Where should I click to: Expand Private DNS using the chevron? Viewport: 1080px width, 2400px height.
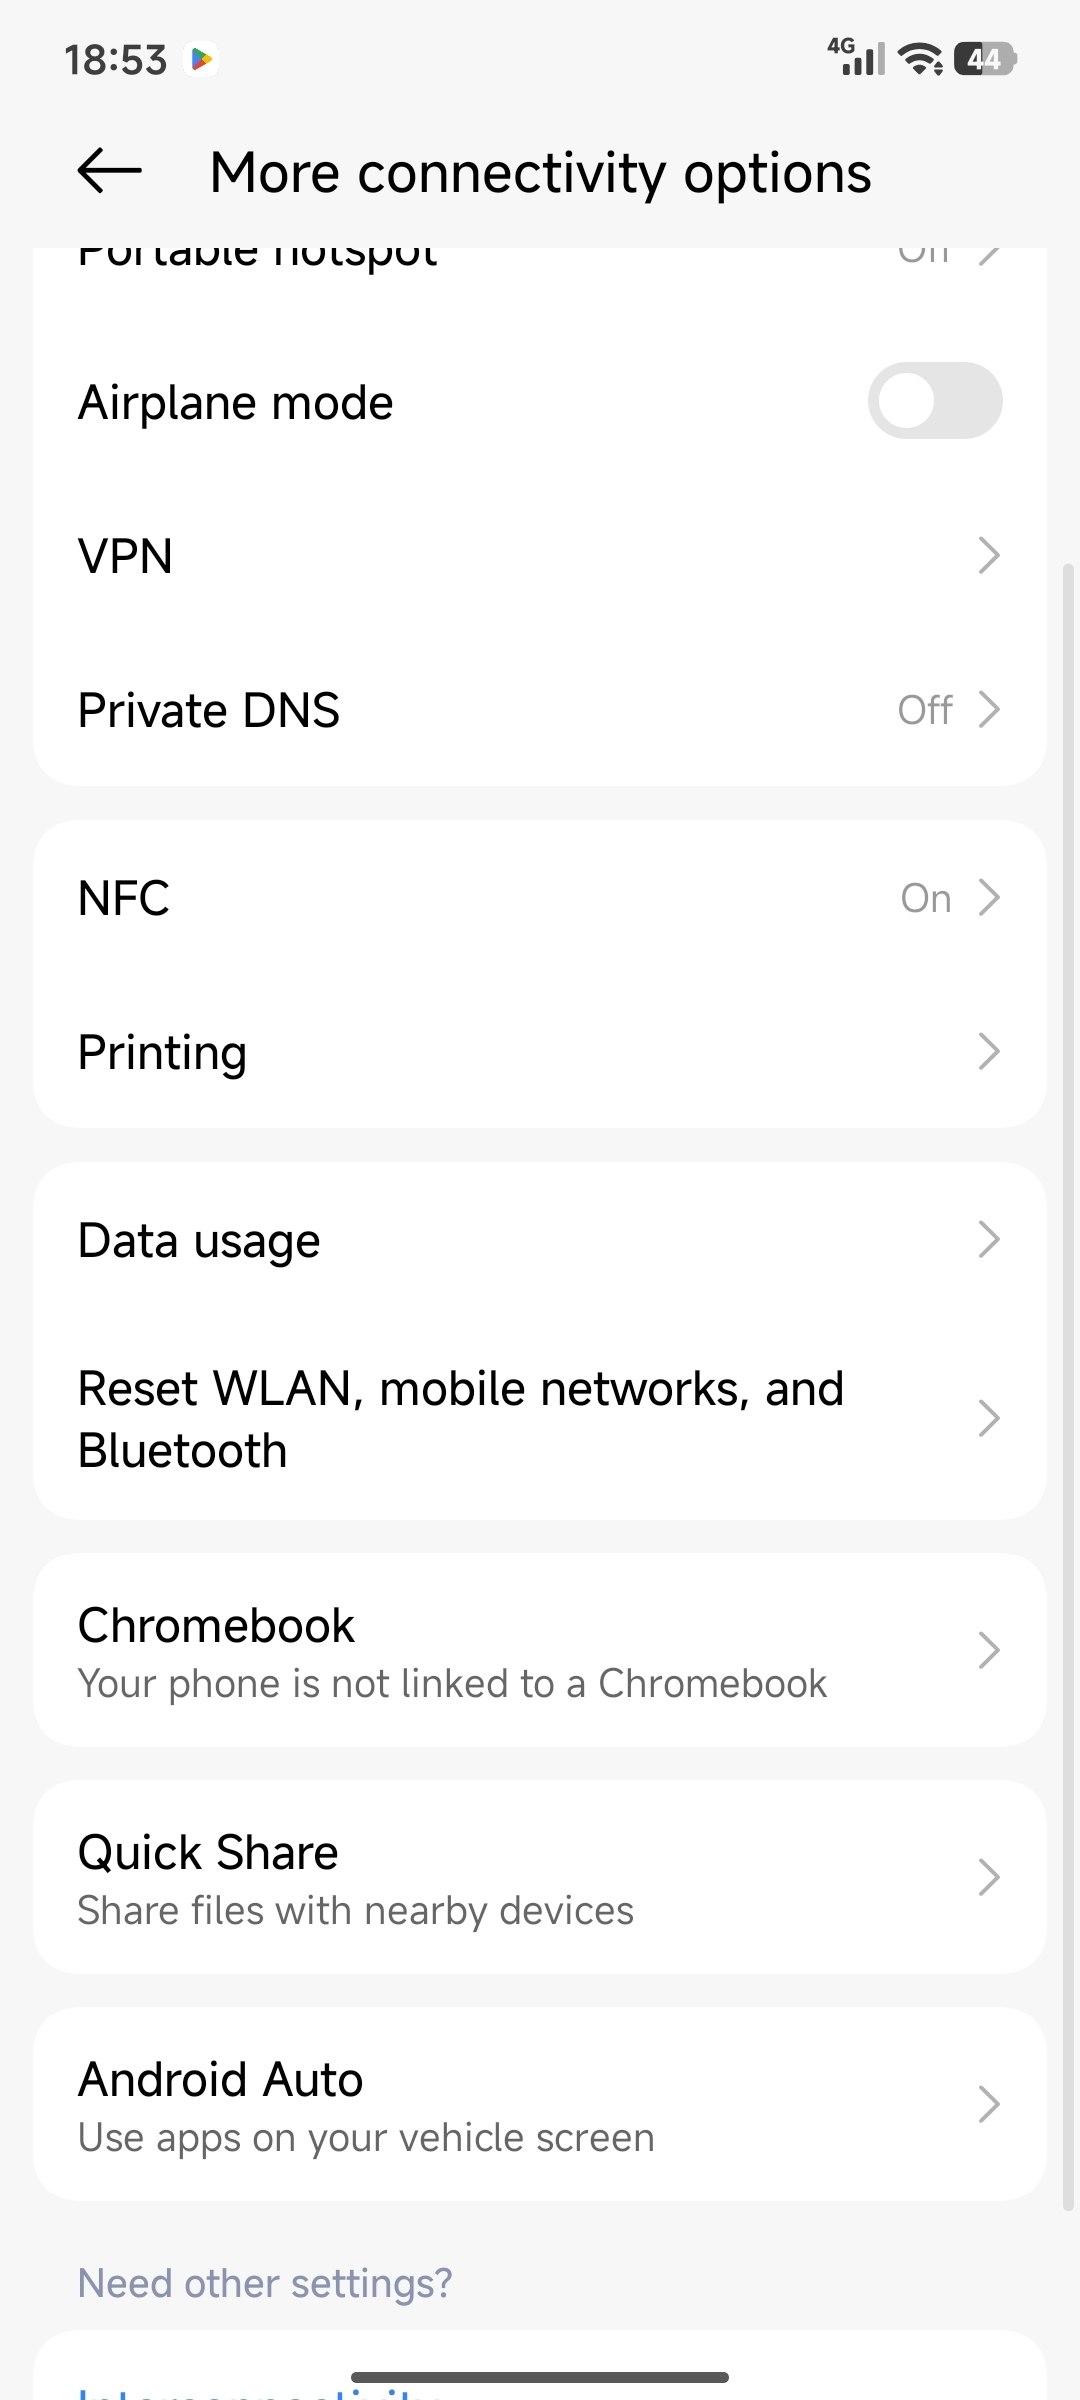point(988,710)
